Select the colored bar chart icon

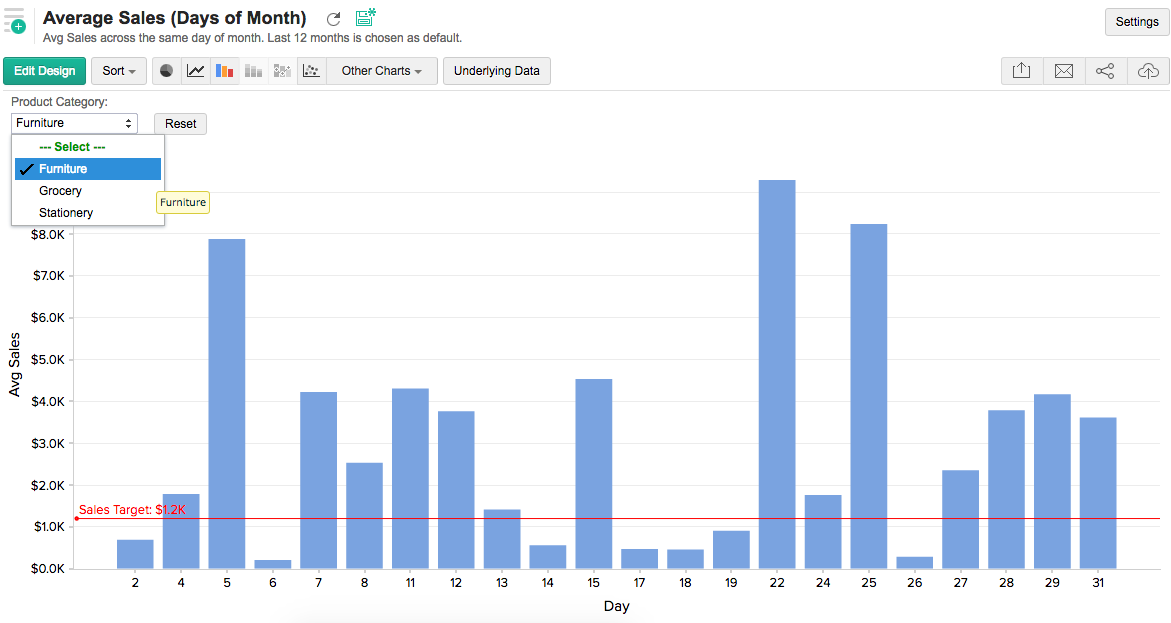225,71
